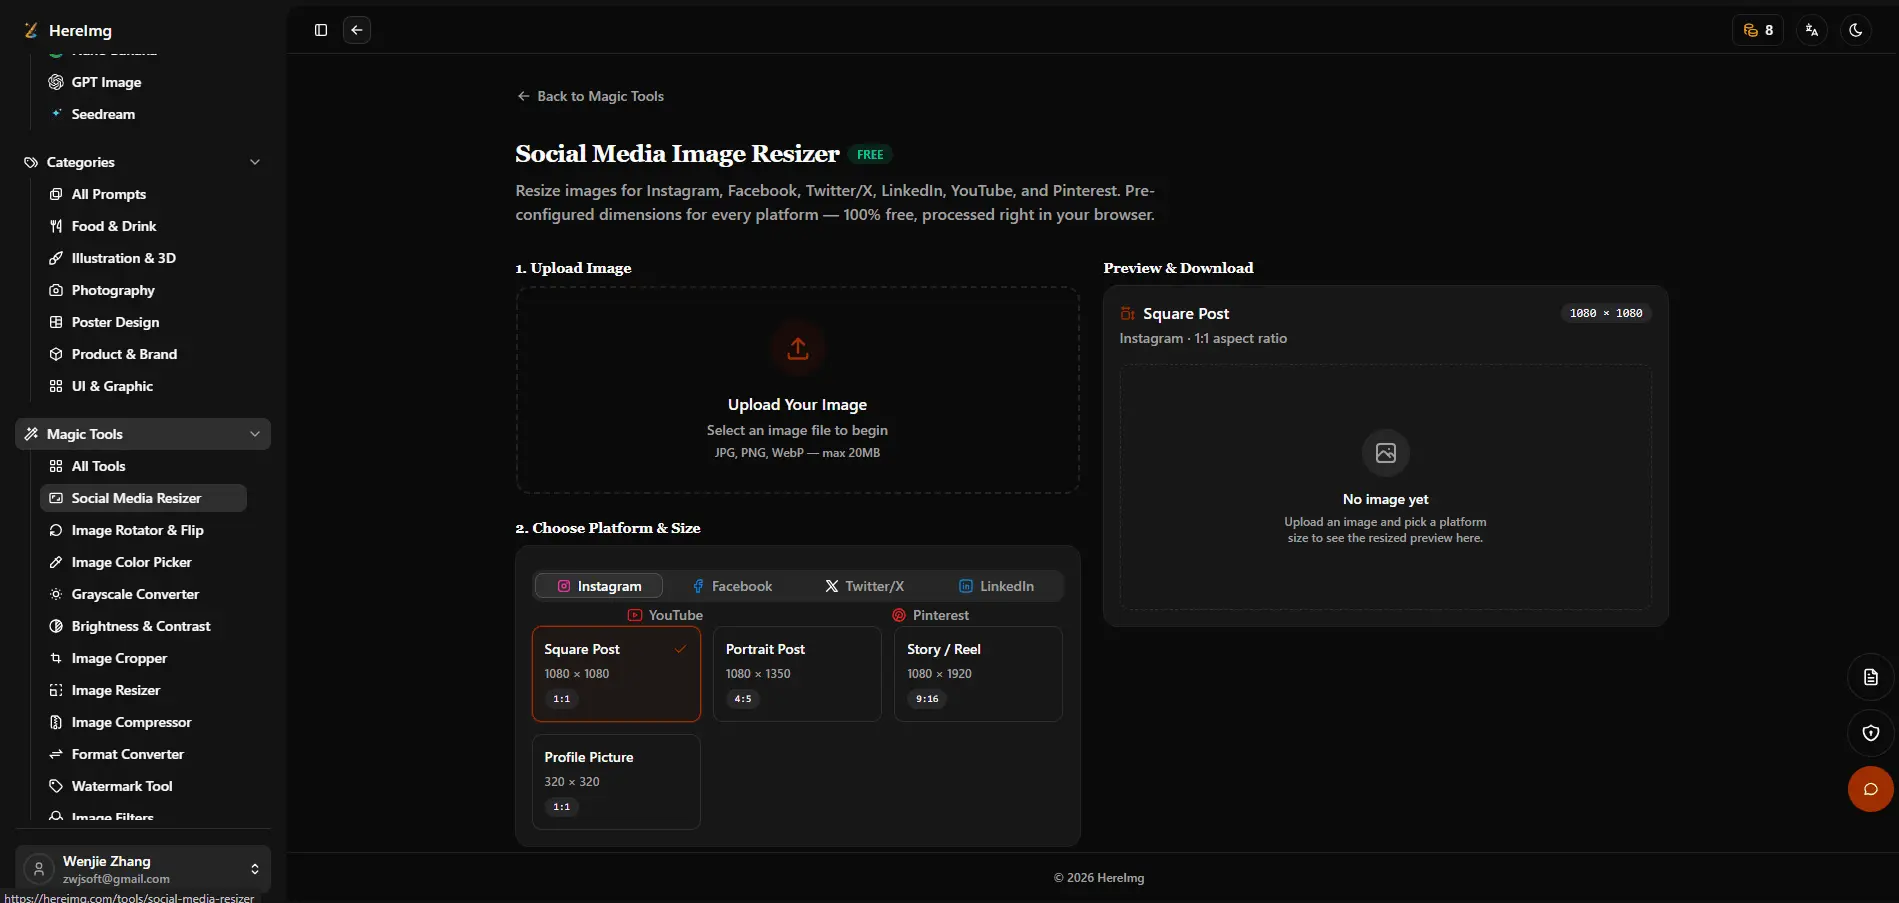
Task: Open the orange chat support button
Action: 1870,789
